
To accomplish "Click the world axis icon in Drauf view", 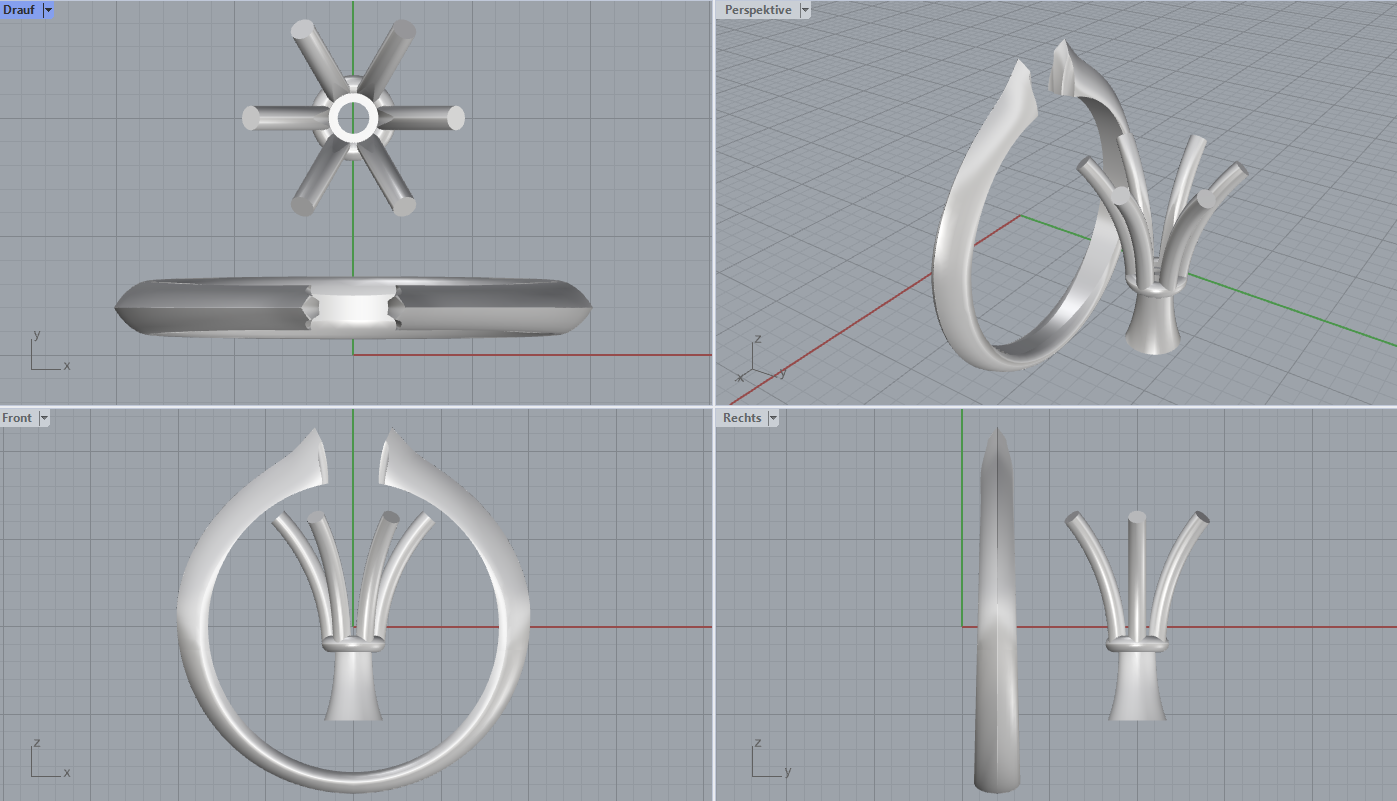I will (x=45, y=355).
